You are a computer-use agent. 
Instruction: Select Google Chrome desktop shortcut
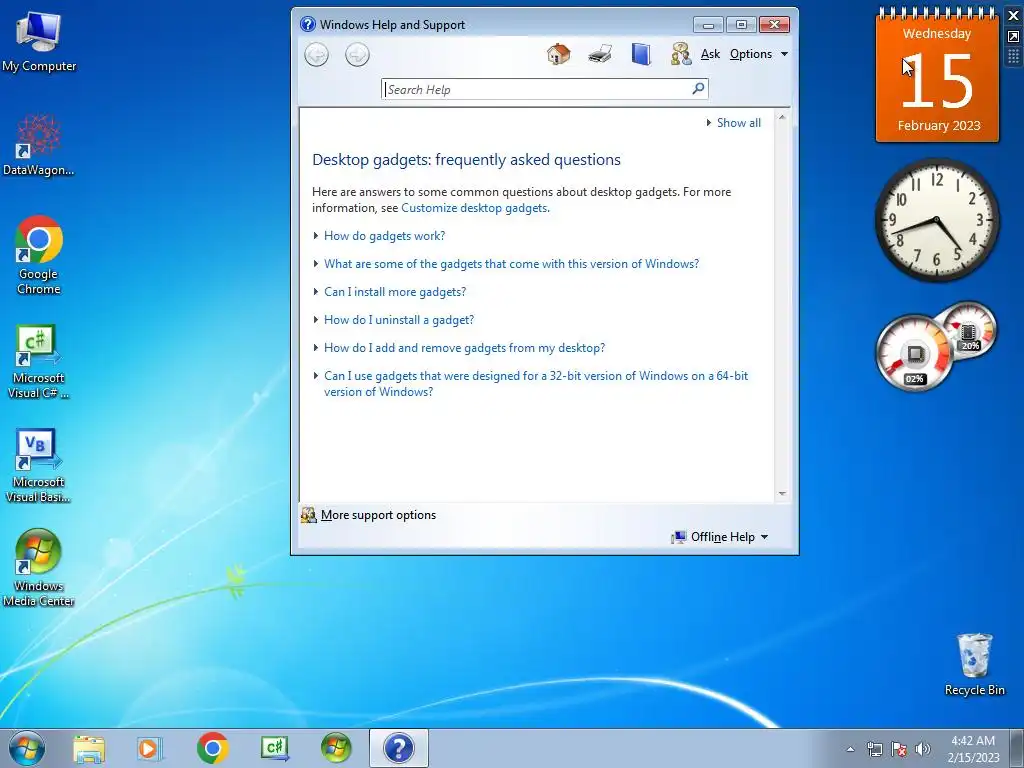pos(39,255)
